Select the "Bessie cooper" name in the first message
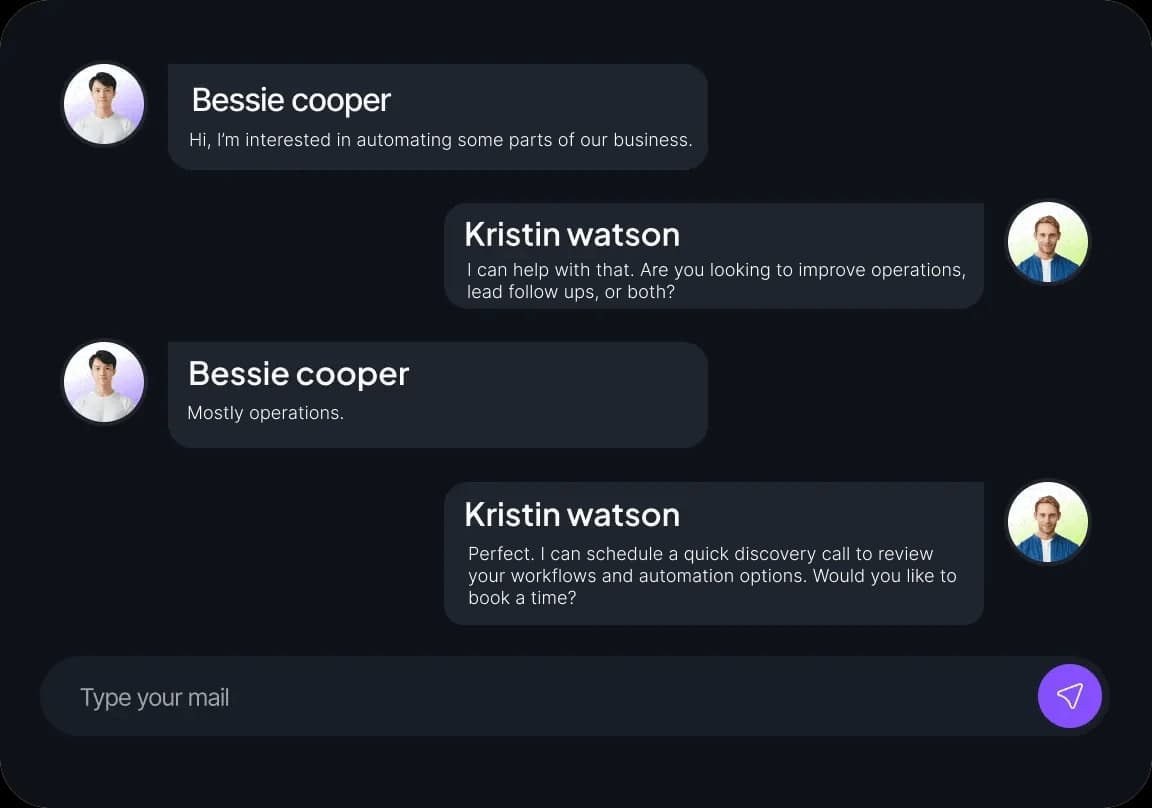 point(291,100)
